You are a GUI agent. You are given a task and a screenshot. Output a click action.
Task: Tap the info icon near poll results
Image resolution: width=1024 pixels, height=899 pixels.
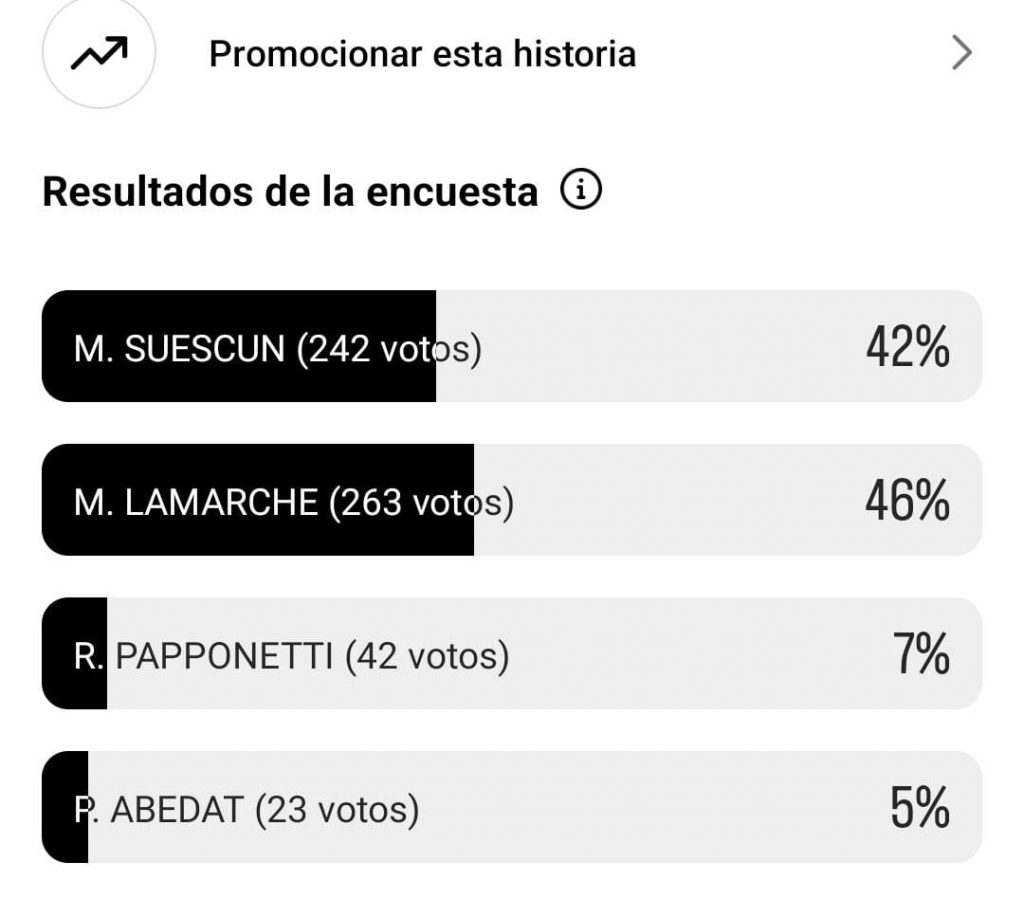coord(581,188)
